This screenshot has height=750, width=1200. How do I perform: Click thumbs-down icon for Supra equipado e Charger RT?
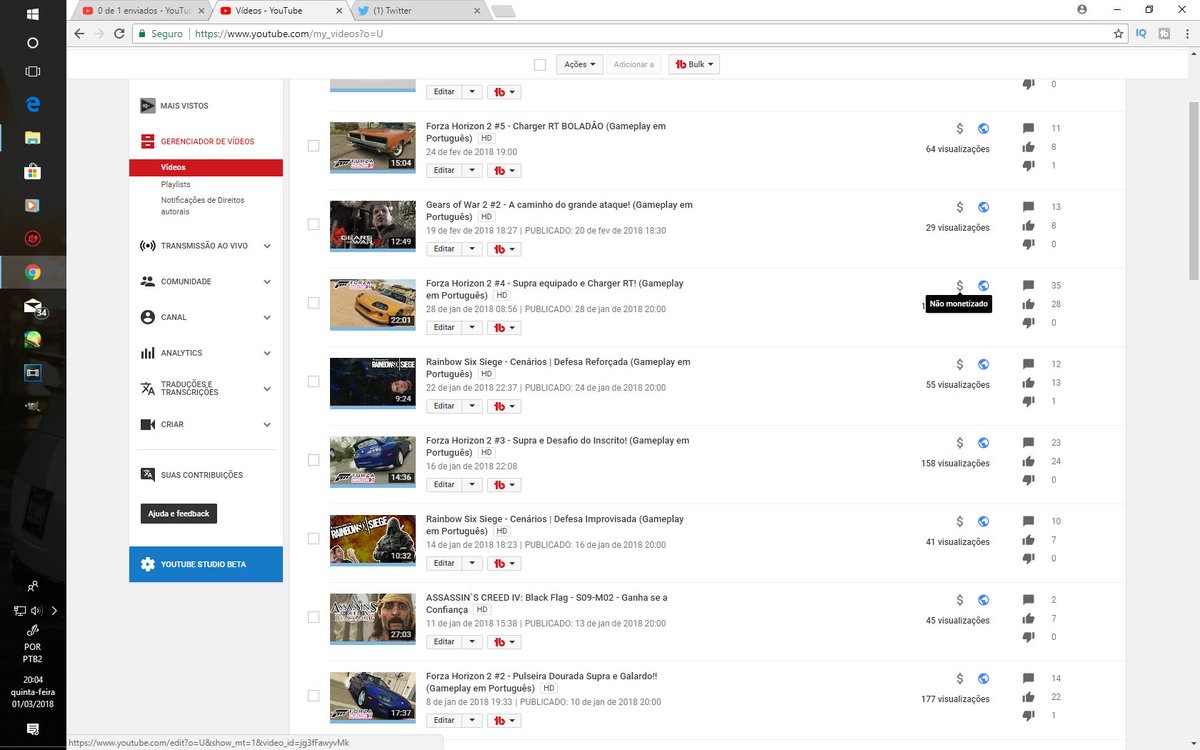pyautogui.click(x=1028, y=323)
